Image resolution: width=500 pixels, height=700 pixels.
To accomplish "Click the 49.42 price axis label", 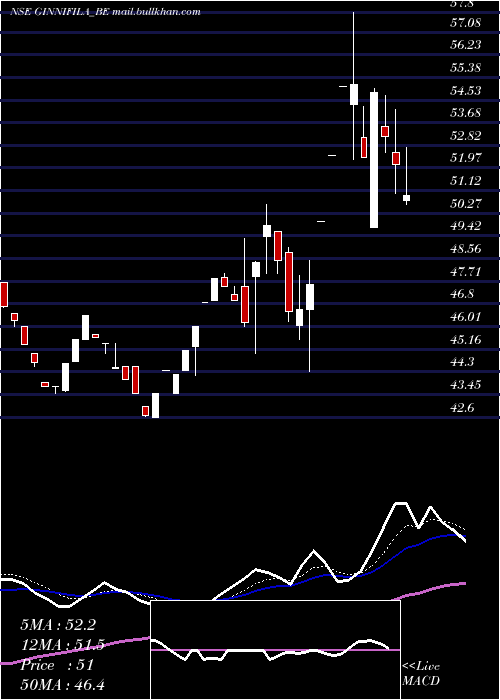I will (x=466, y=225).
